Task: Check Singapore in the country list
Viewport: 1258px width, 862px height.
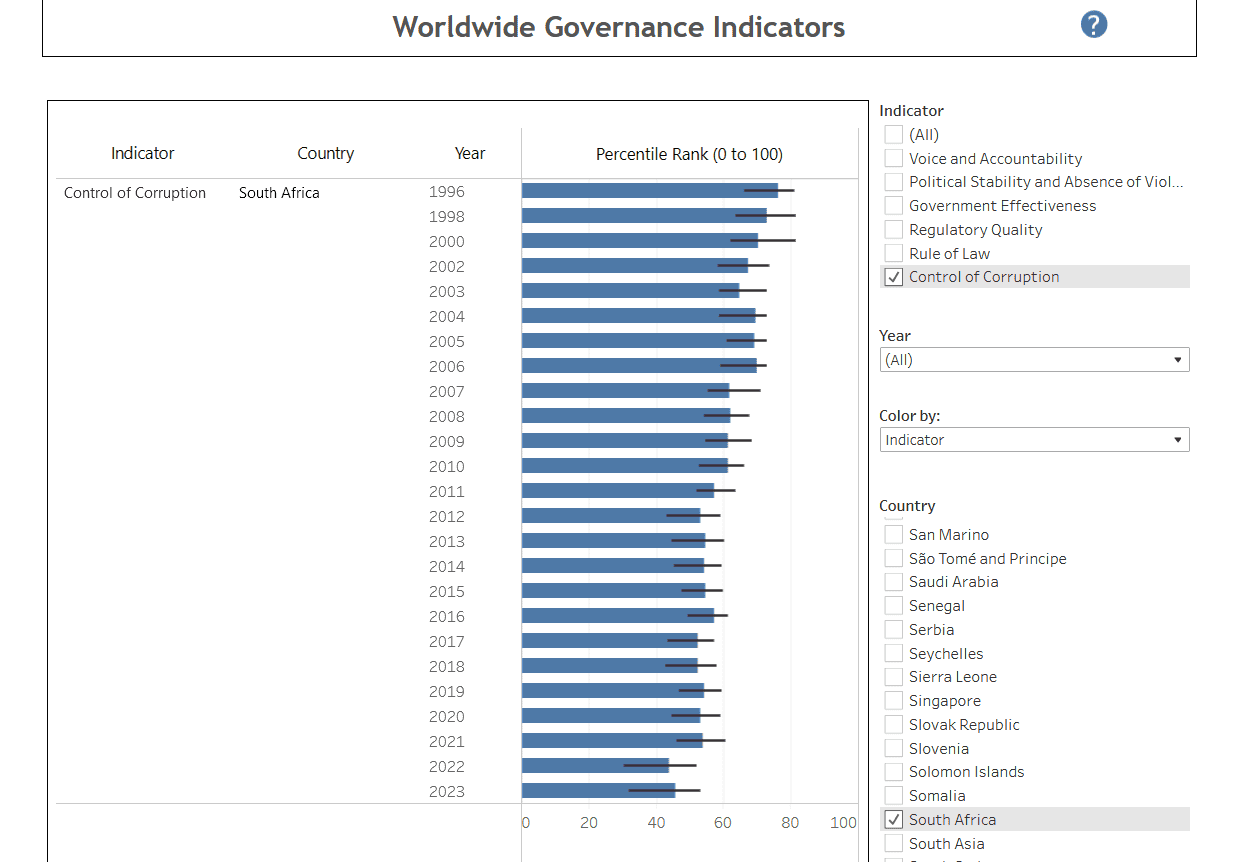Action: point(894,701)
